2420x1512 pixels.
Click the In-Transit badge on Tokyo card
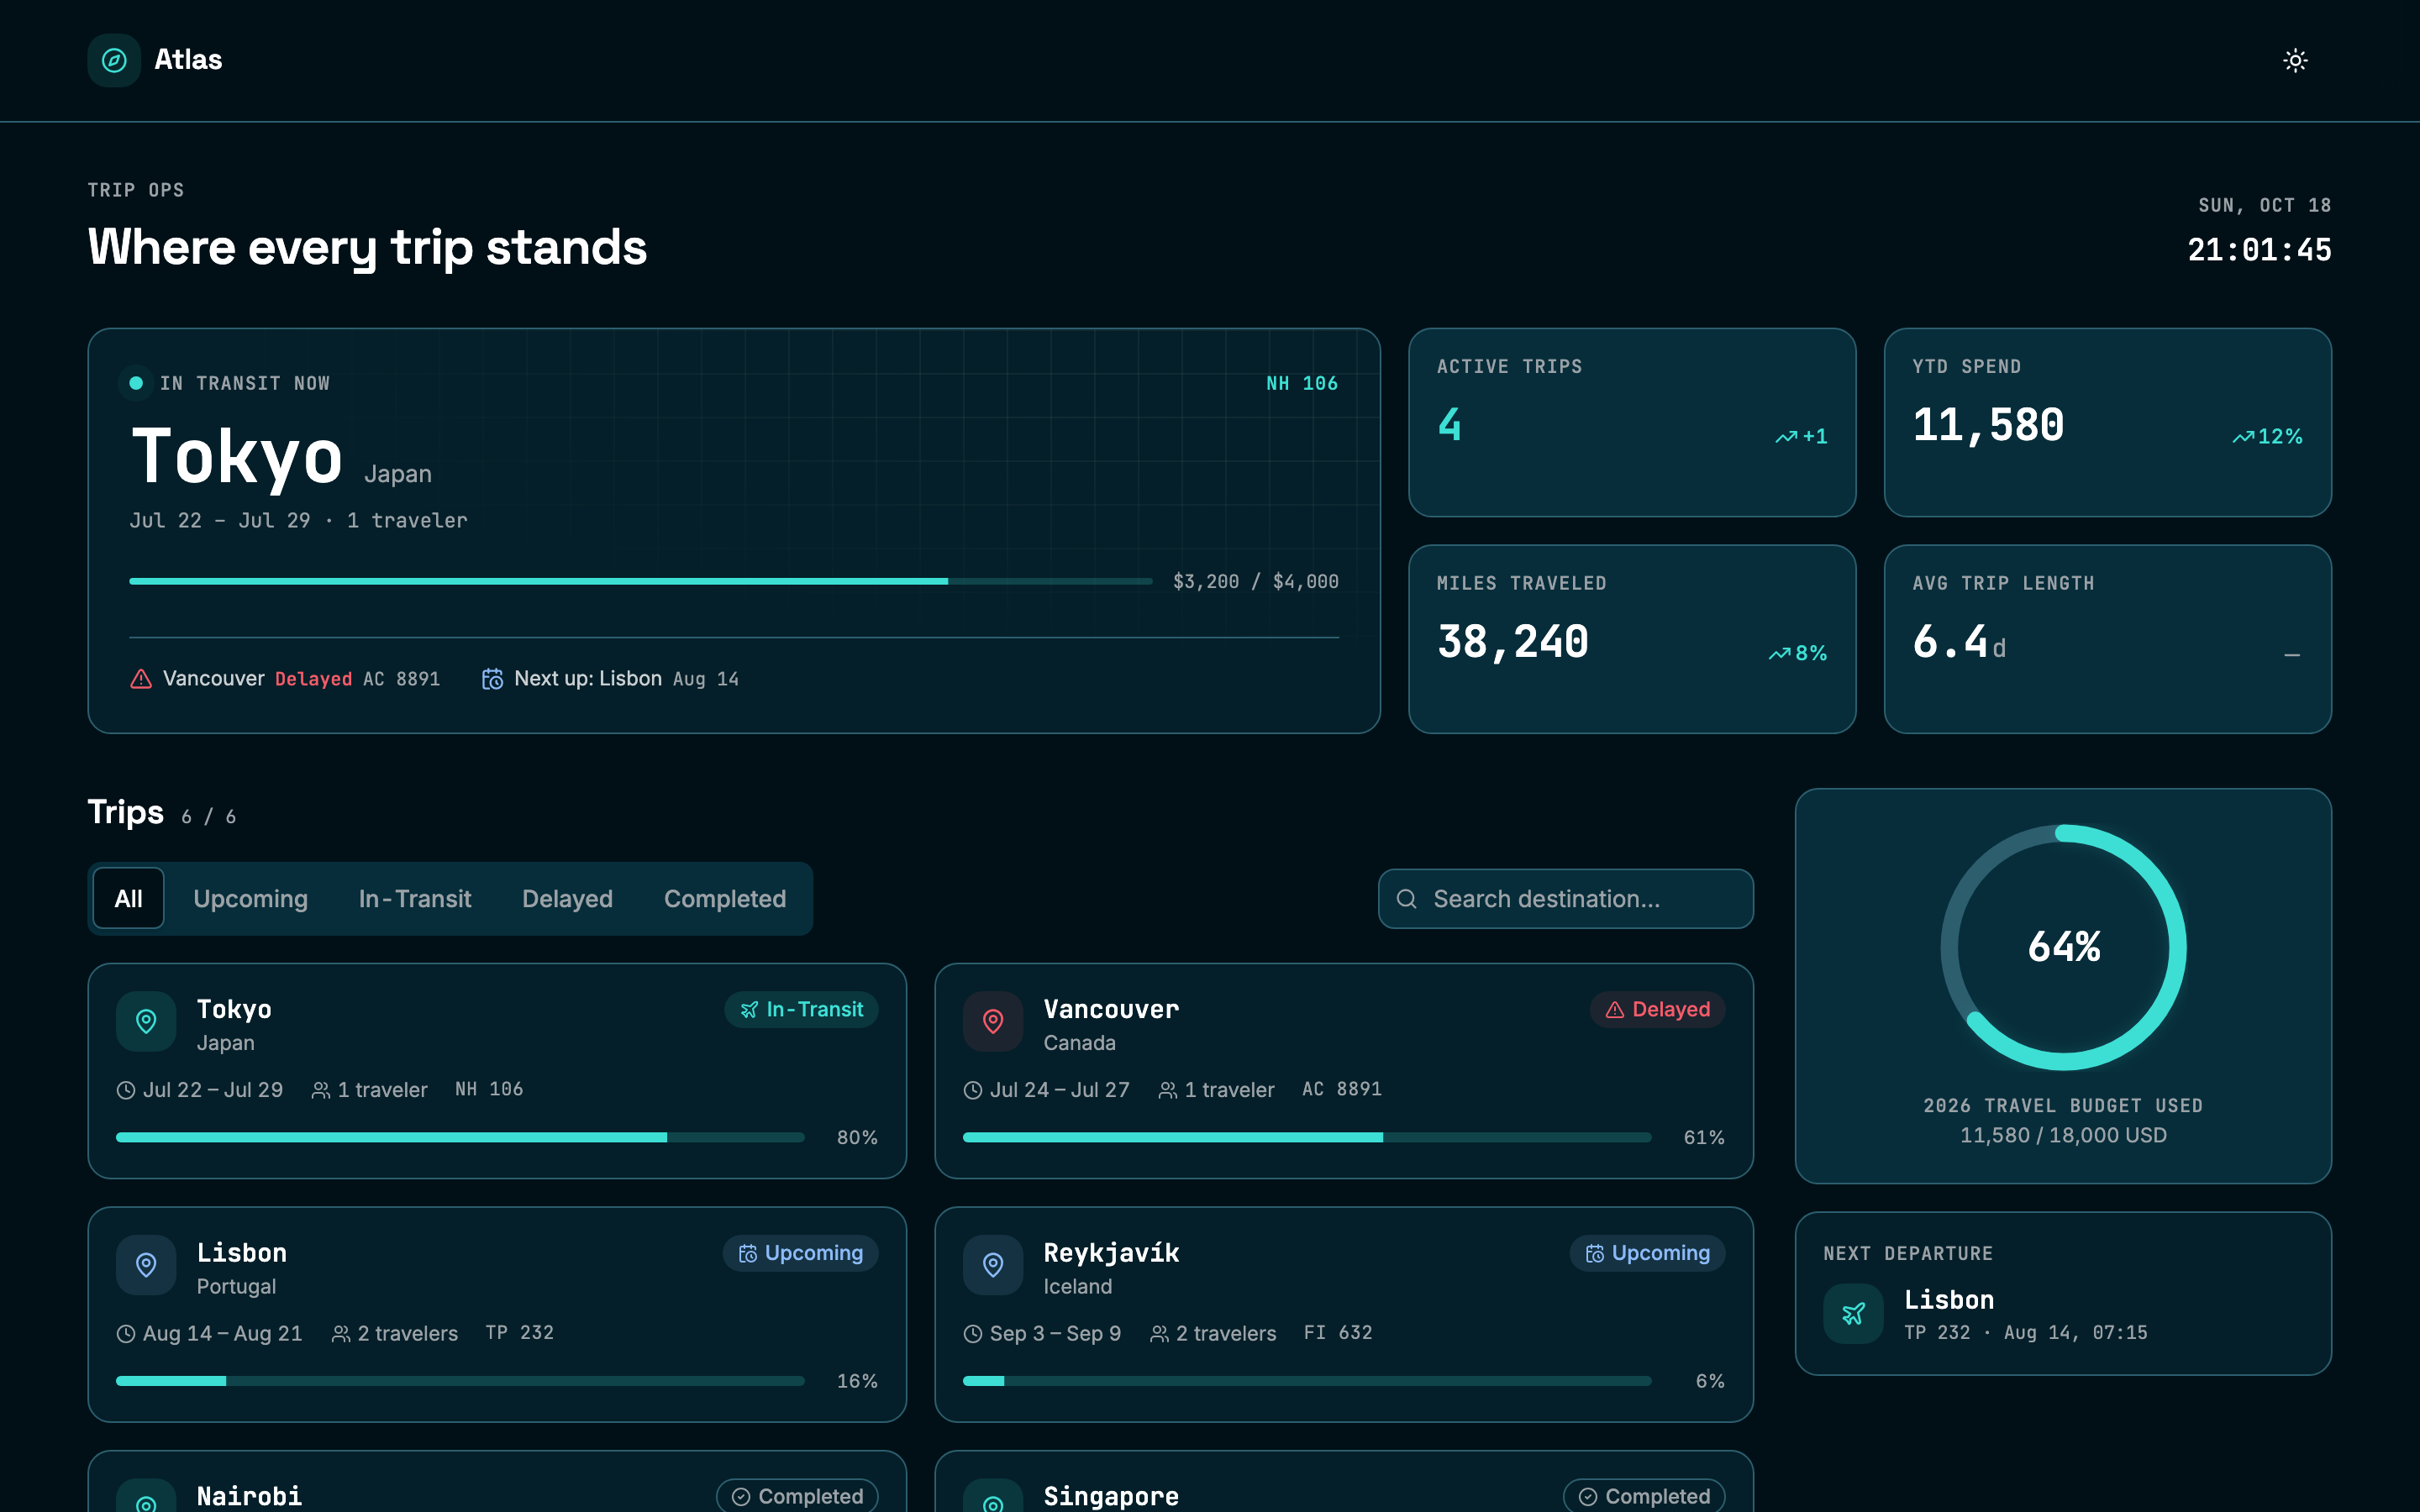[x=801, y=1009]
